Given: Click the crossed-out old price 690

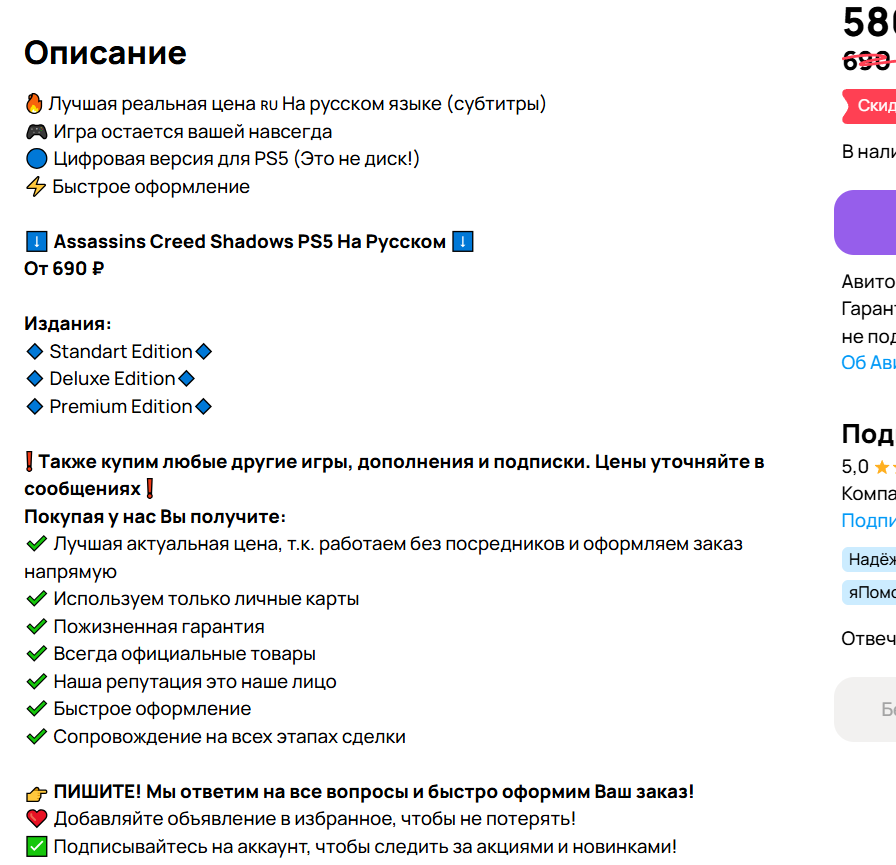Looking at the screenshot, I should coord(867,61).
